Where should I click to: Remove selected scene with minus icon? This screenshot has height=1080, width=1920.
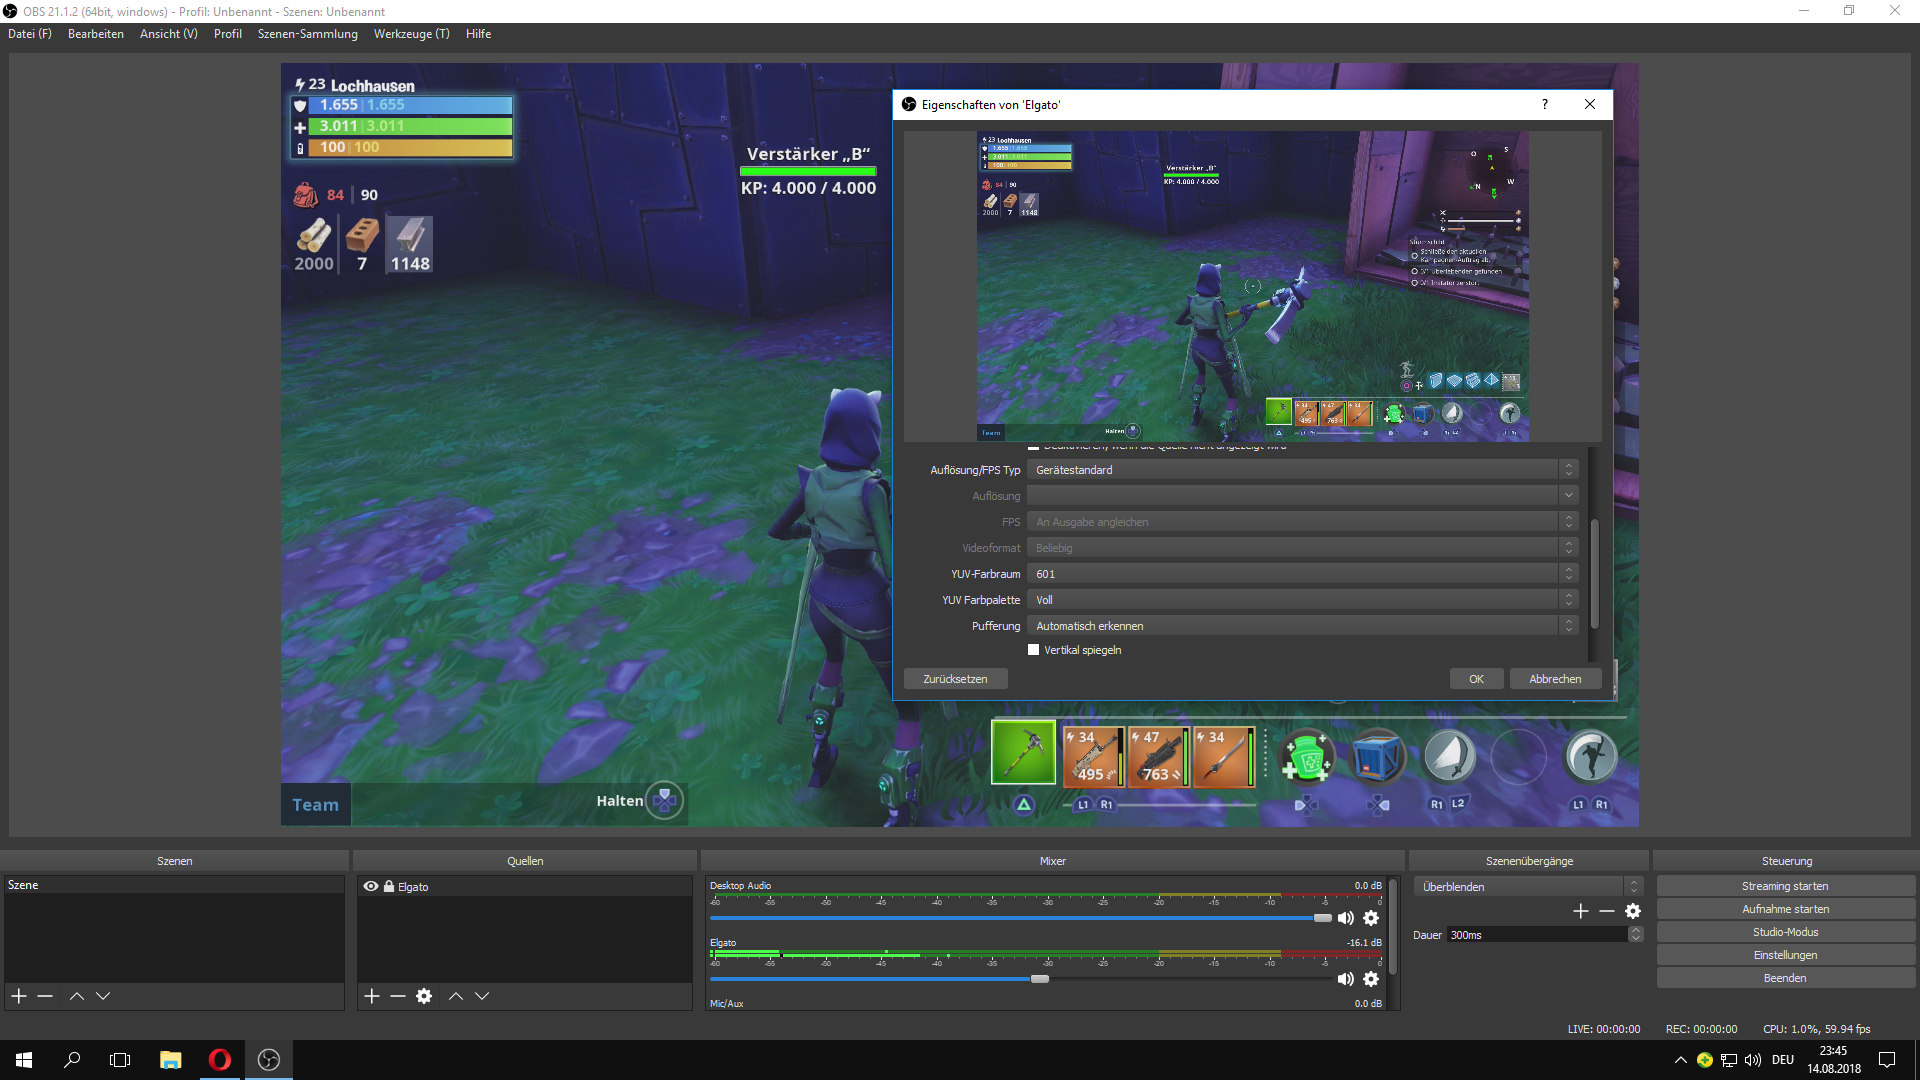click(45, 996)
